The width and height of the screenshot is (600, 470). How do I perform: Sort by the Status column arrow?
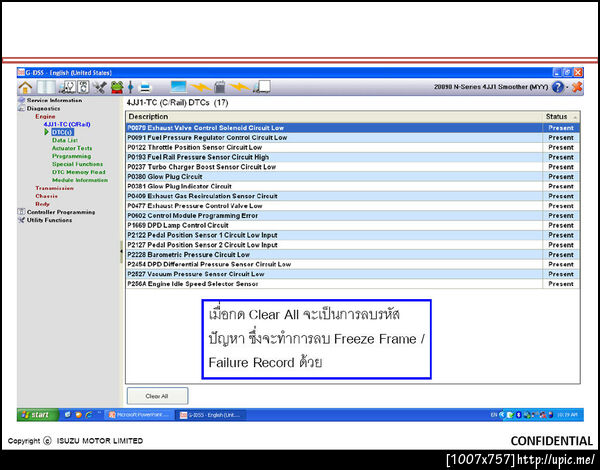click(575, 117)
